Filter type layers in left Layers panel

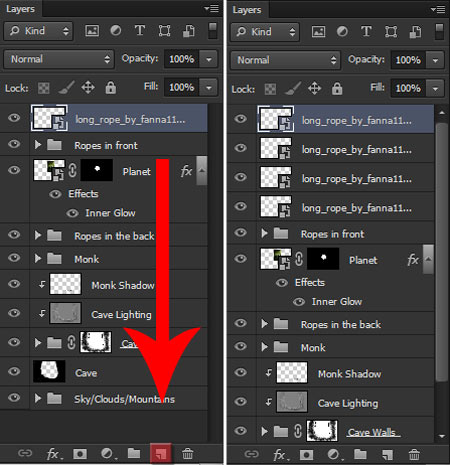(140, 31)
